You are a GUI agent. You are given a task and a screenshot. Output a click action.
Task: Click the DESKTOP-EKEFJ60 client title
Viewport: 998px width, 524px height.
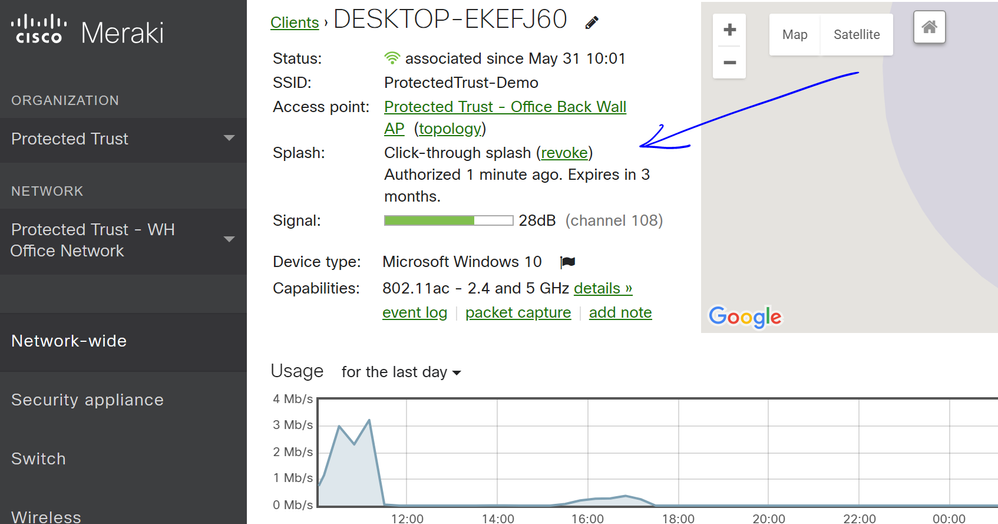450,19
